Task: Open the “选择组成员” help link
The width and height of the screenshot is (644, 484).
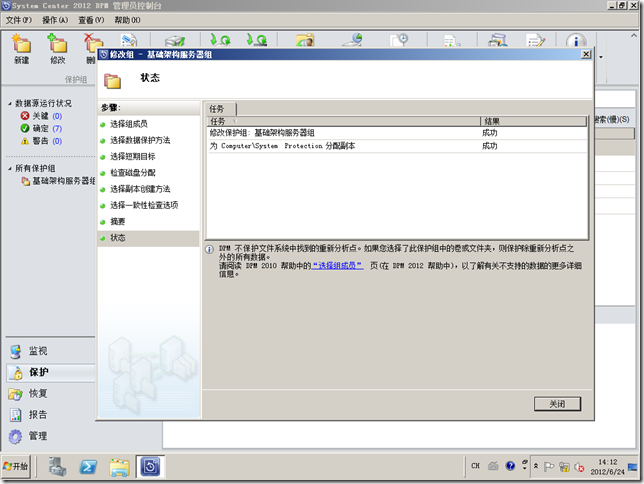Action: (x=337, y=266)
